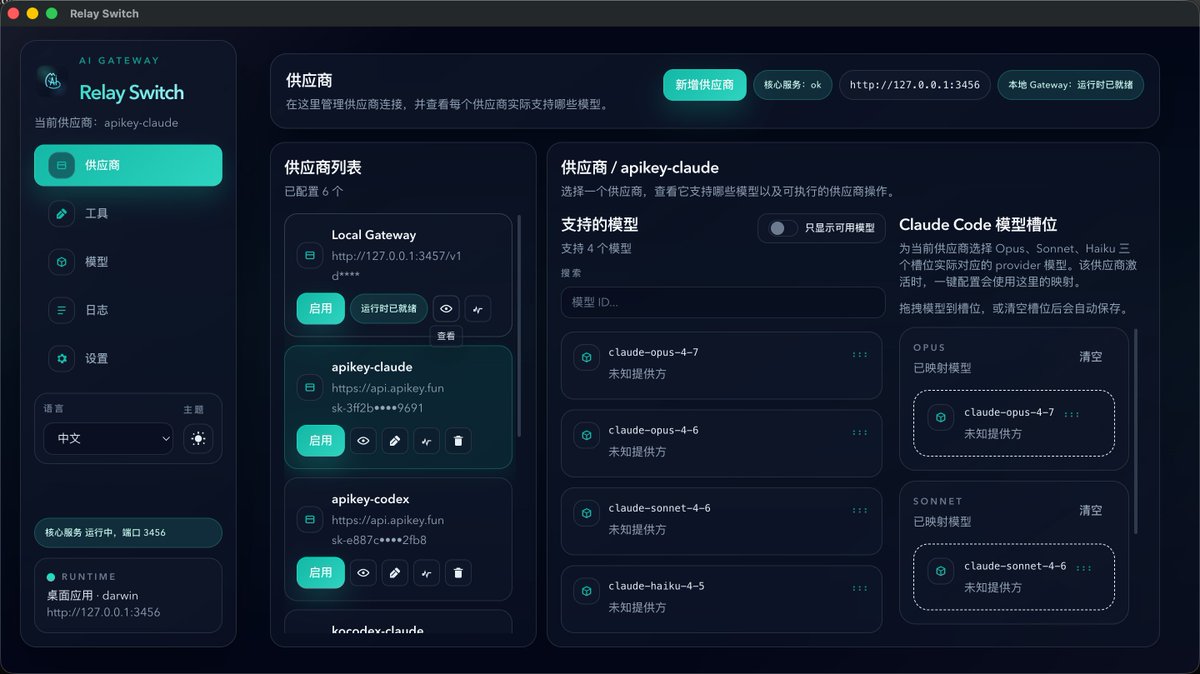The height and width of the screenshot is (674, 1200).
Task: Test apikey-codex with the pulse icon
Action: (427, 573)
